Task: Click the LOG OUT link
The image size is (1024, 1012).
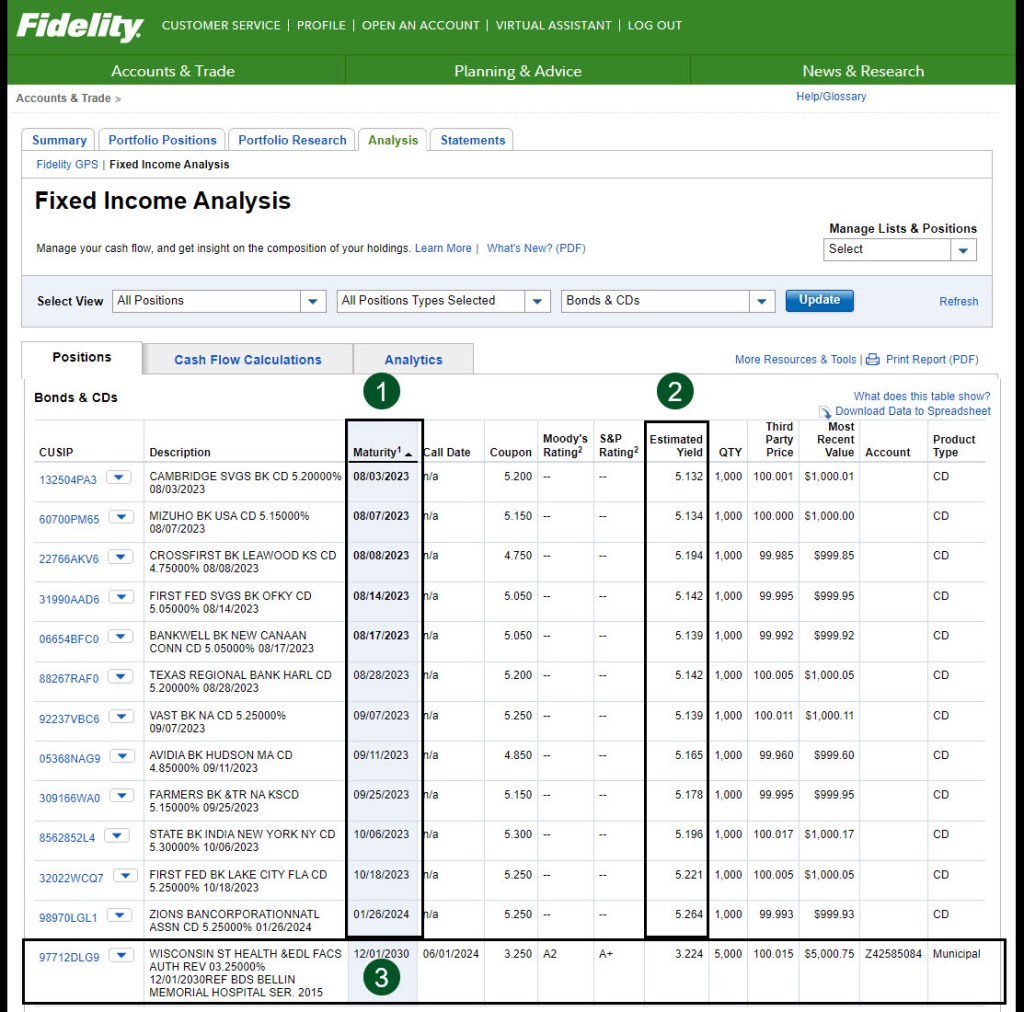Action: 655,25
